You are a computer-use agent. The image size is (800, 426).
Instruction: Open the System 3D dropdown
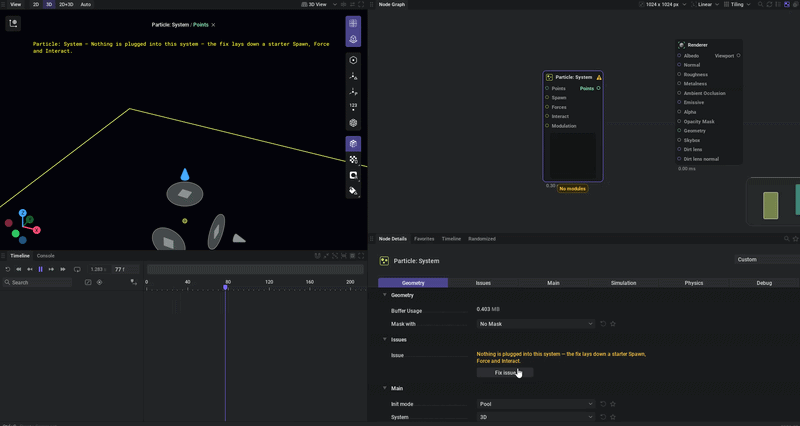pyautogui.click(x=536, y=417)
